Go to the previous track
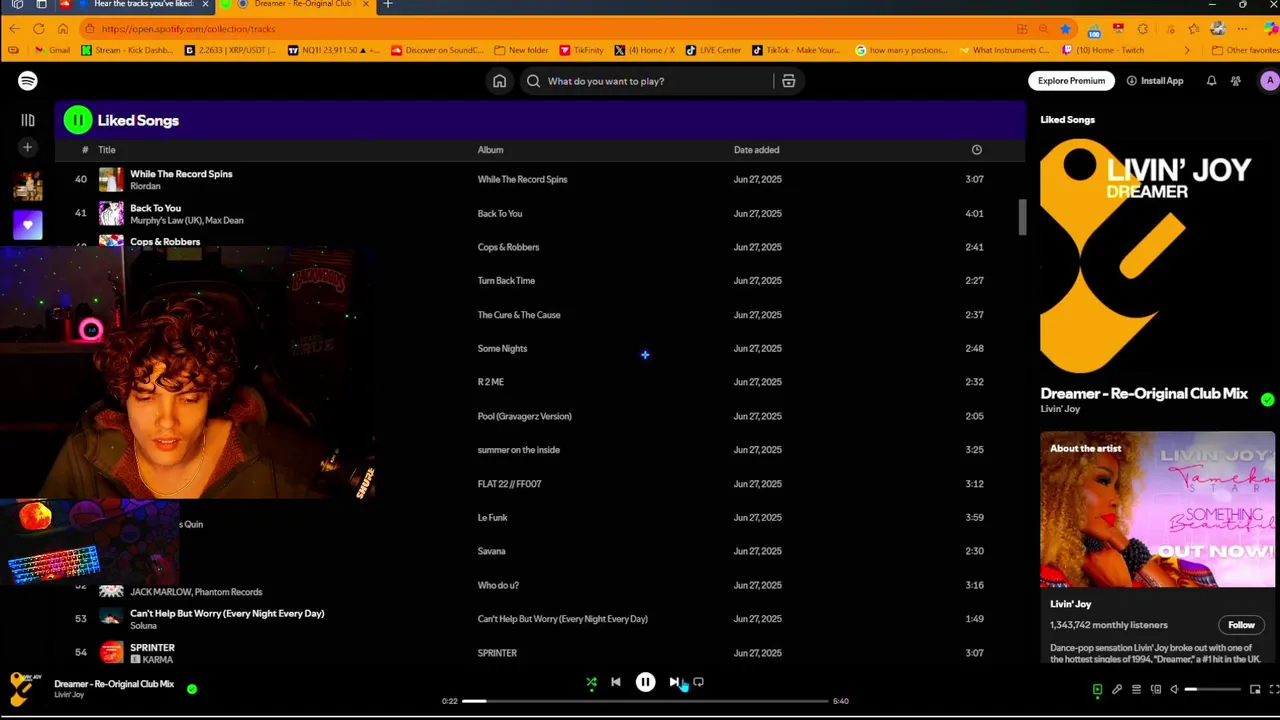This screenshot has height=720, width=1280. pyautogui.click(x=616, y=682)
